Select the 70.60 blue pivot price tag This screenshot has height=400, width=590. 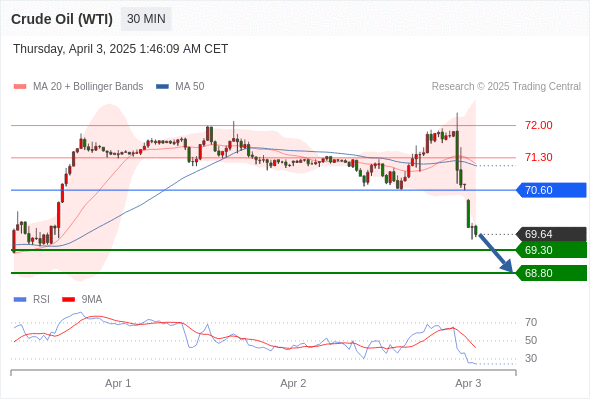(x=551, y=190)
